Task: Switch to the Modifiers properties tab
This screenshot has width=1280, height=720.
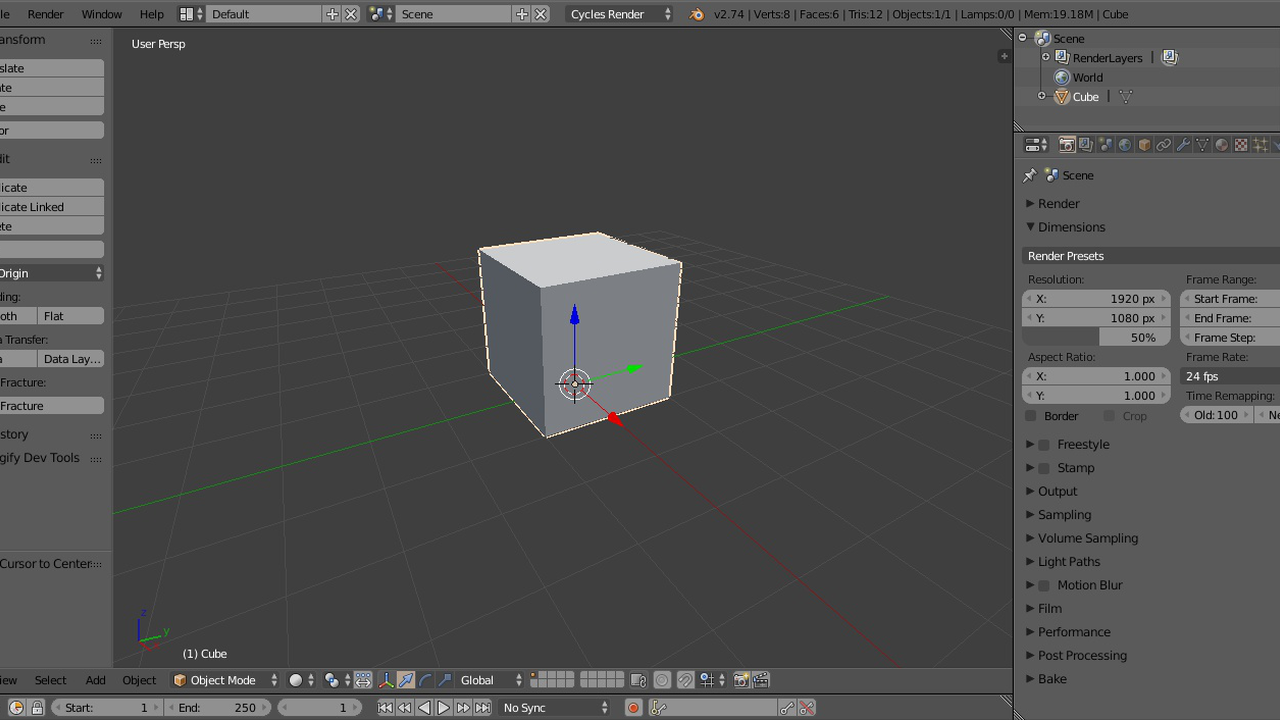Action: click(1182, 144)
